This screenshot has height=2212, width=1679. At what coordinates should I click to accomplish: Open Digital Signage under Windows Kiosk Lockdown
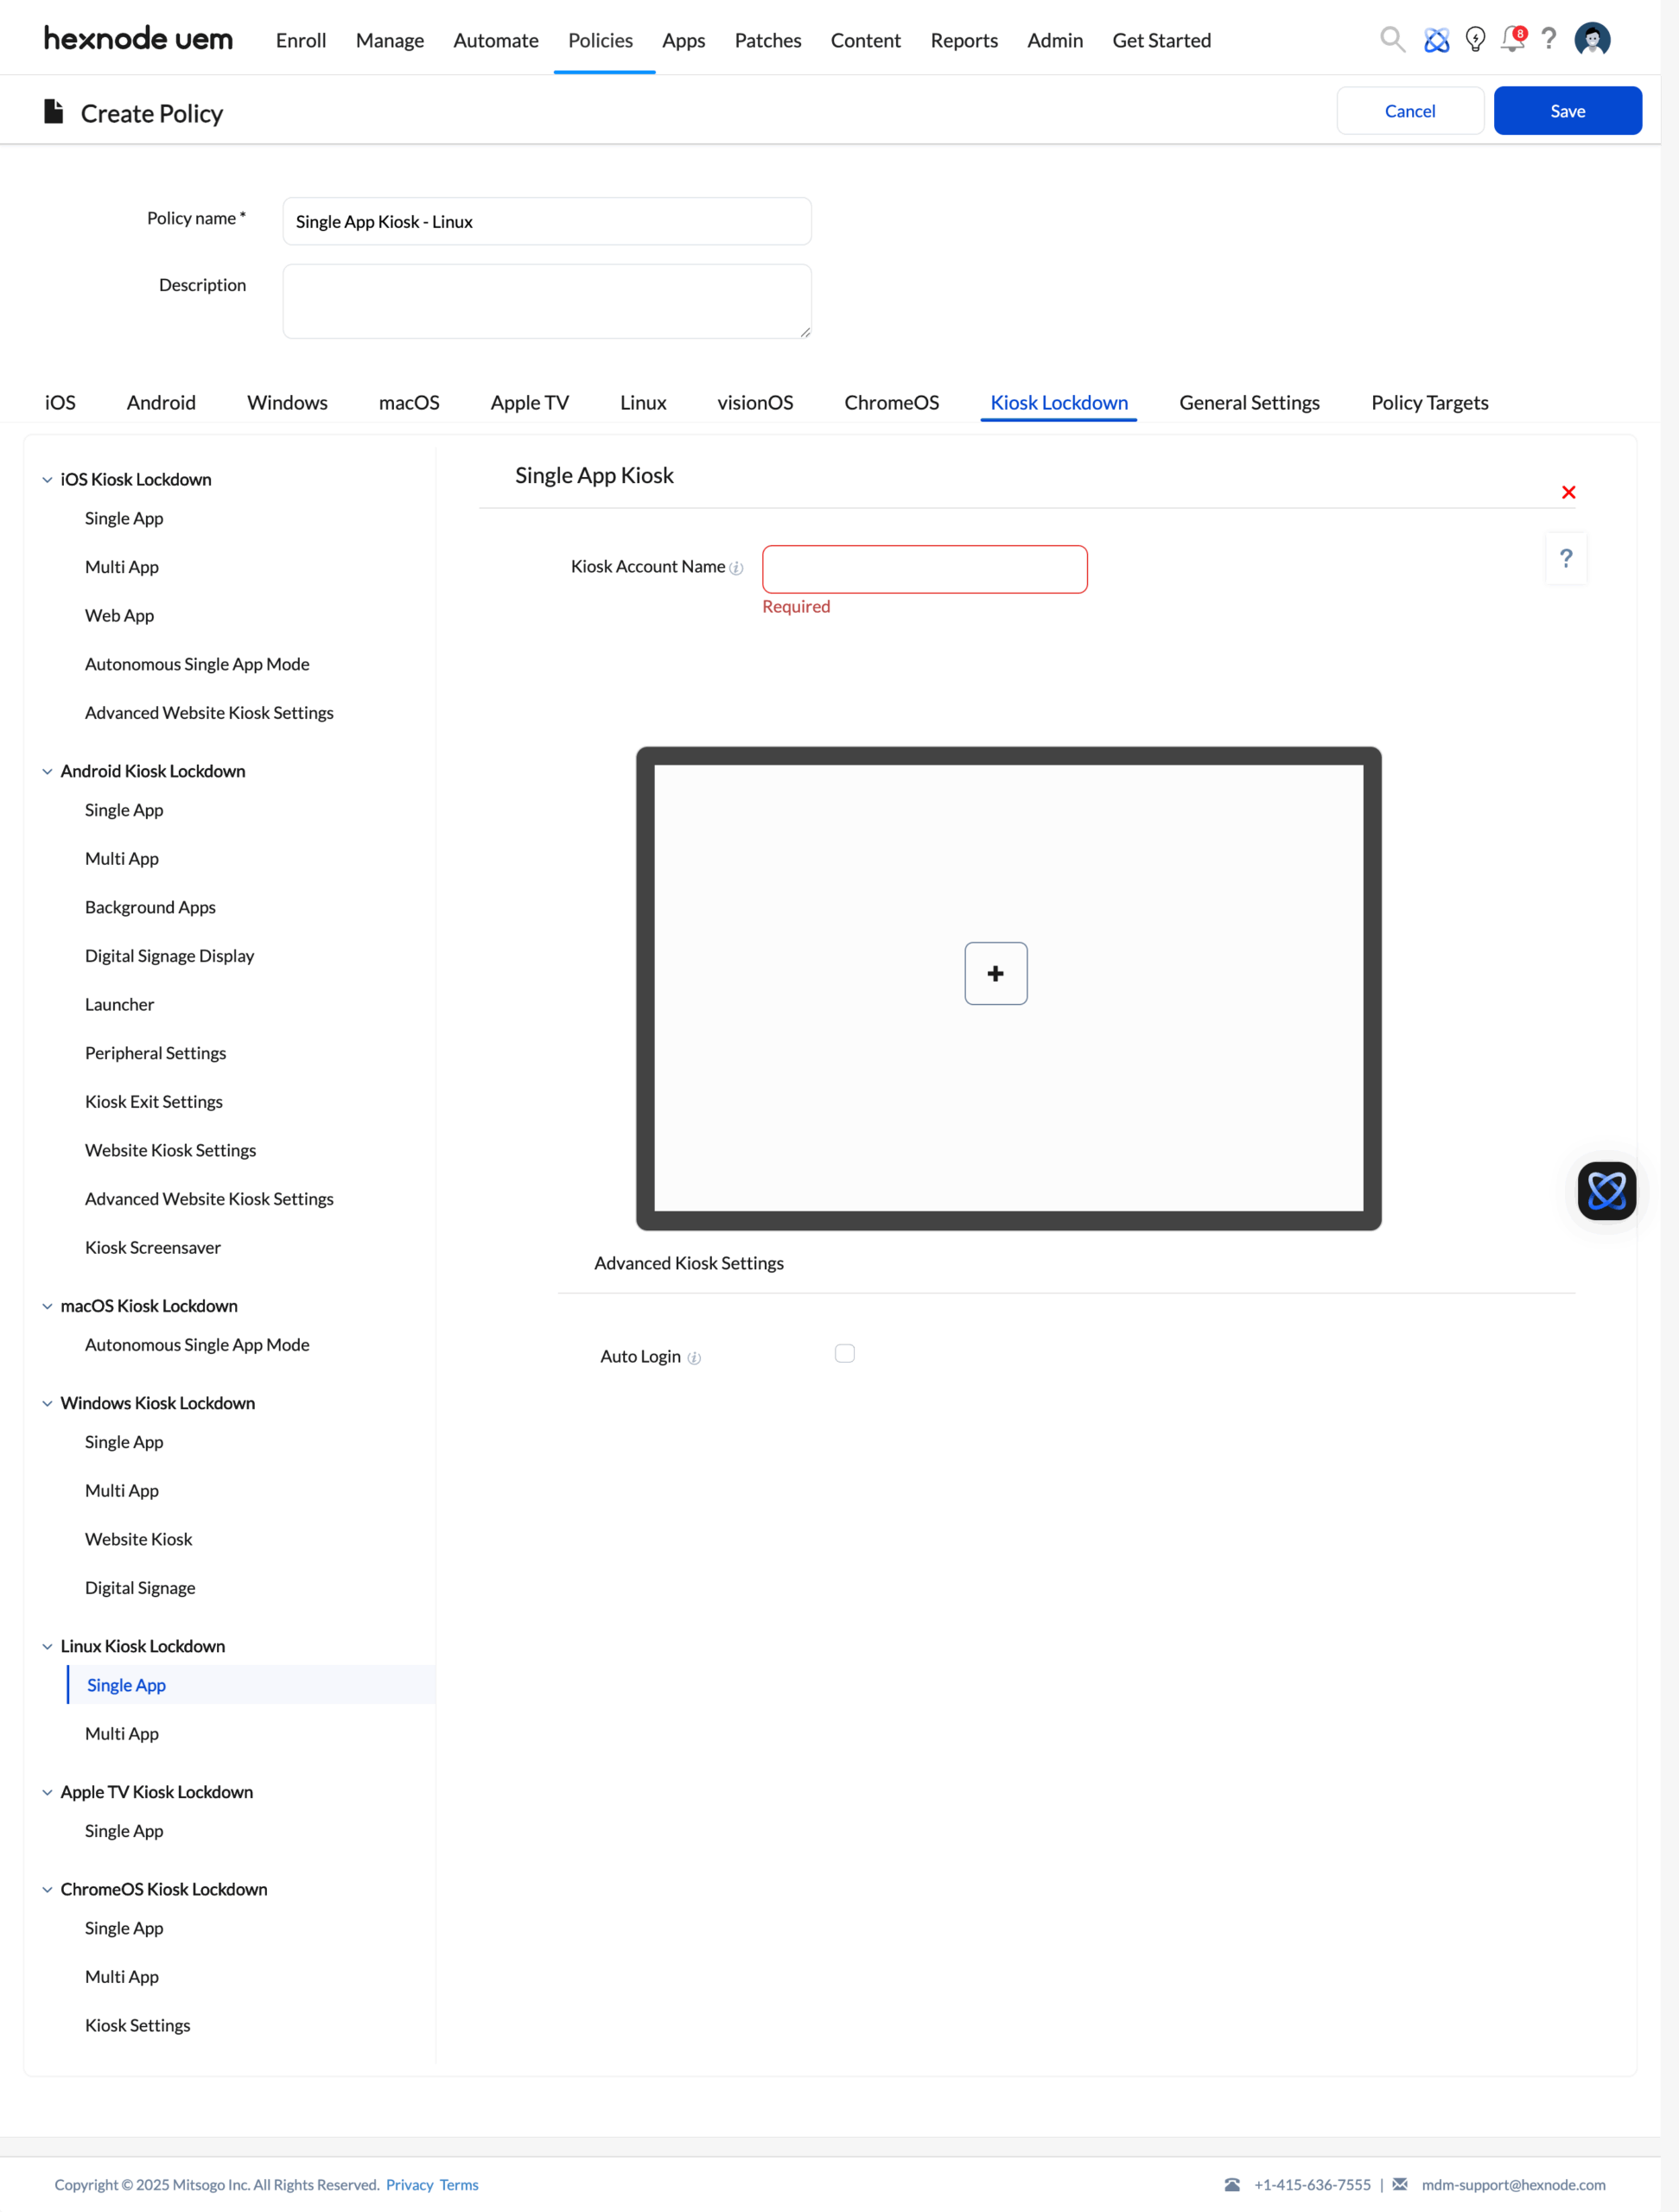pos(140,1588)
